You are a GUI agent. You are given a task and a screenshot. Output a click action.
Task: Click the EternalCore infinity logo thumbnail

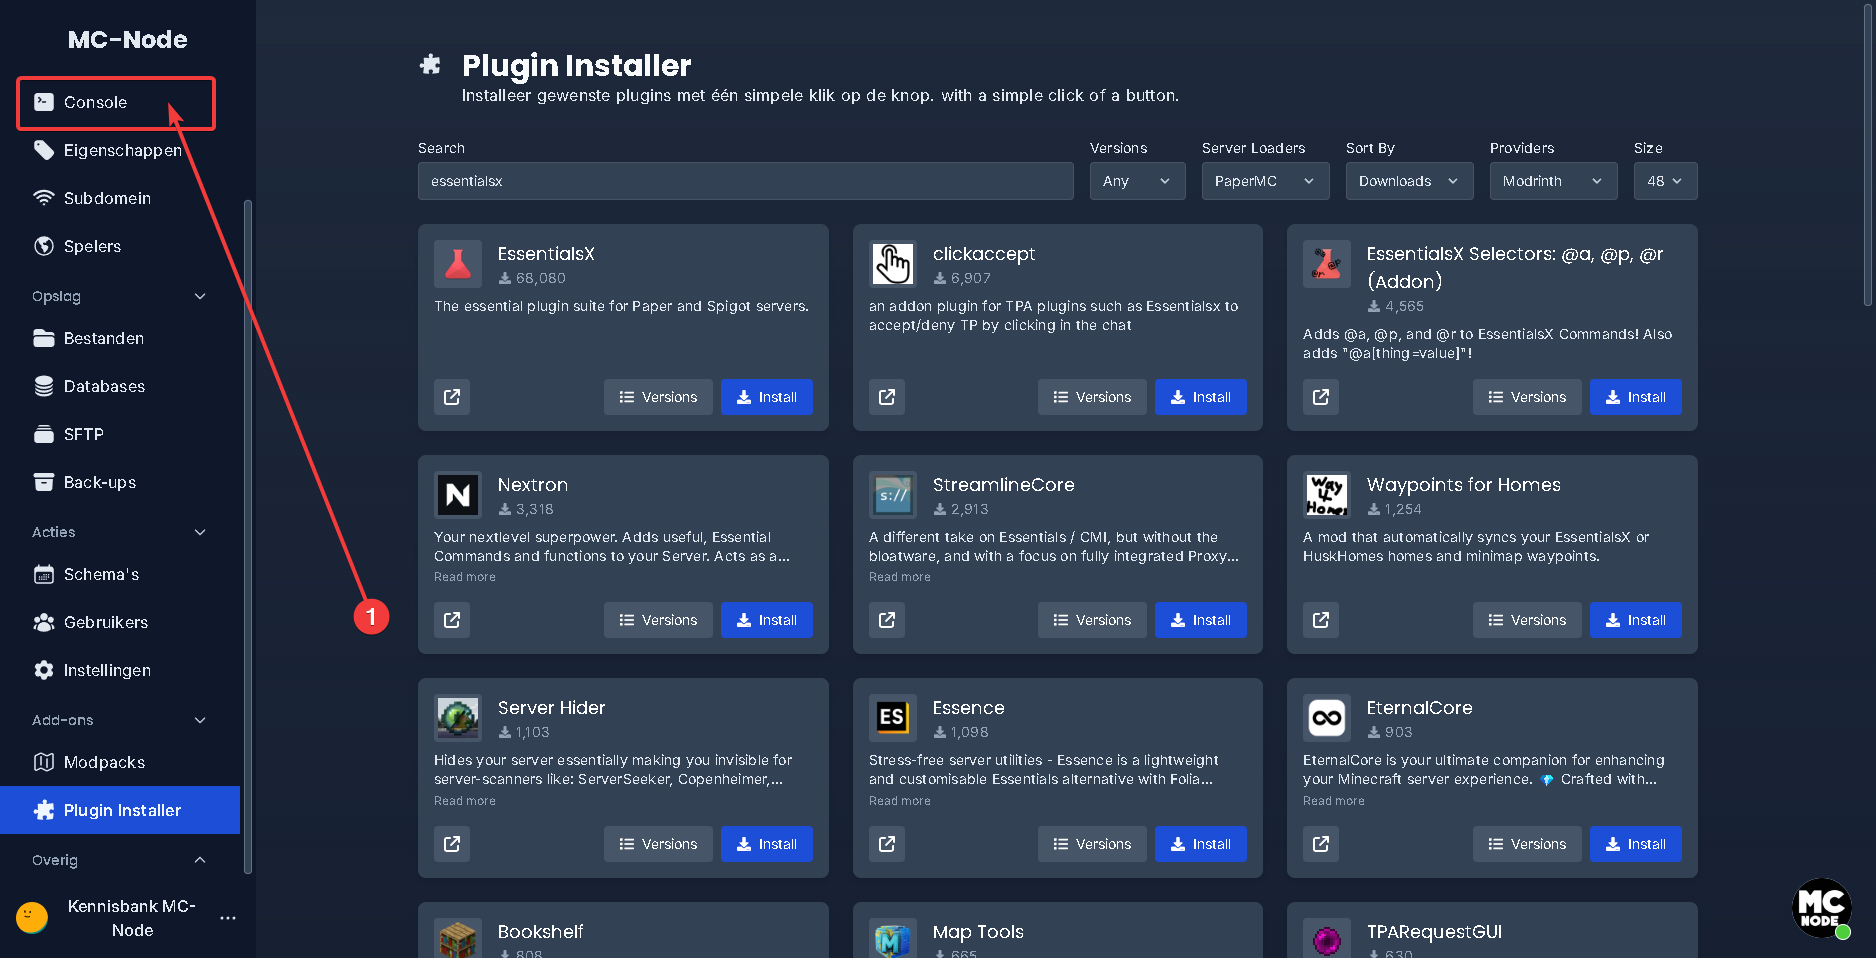pos(1327,718)
